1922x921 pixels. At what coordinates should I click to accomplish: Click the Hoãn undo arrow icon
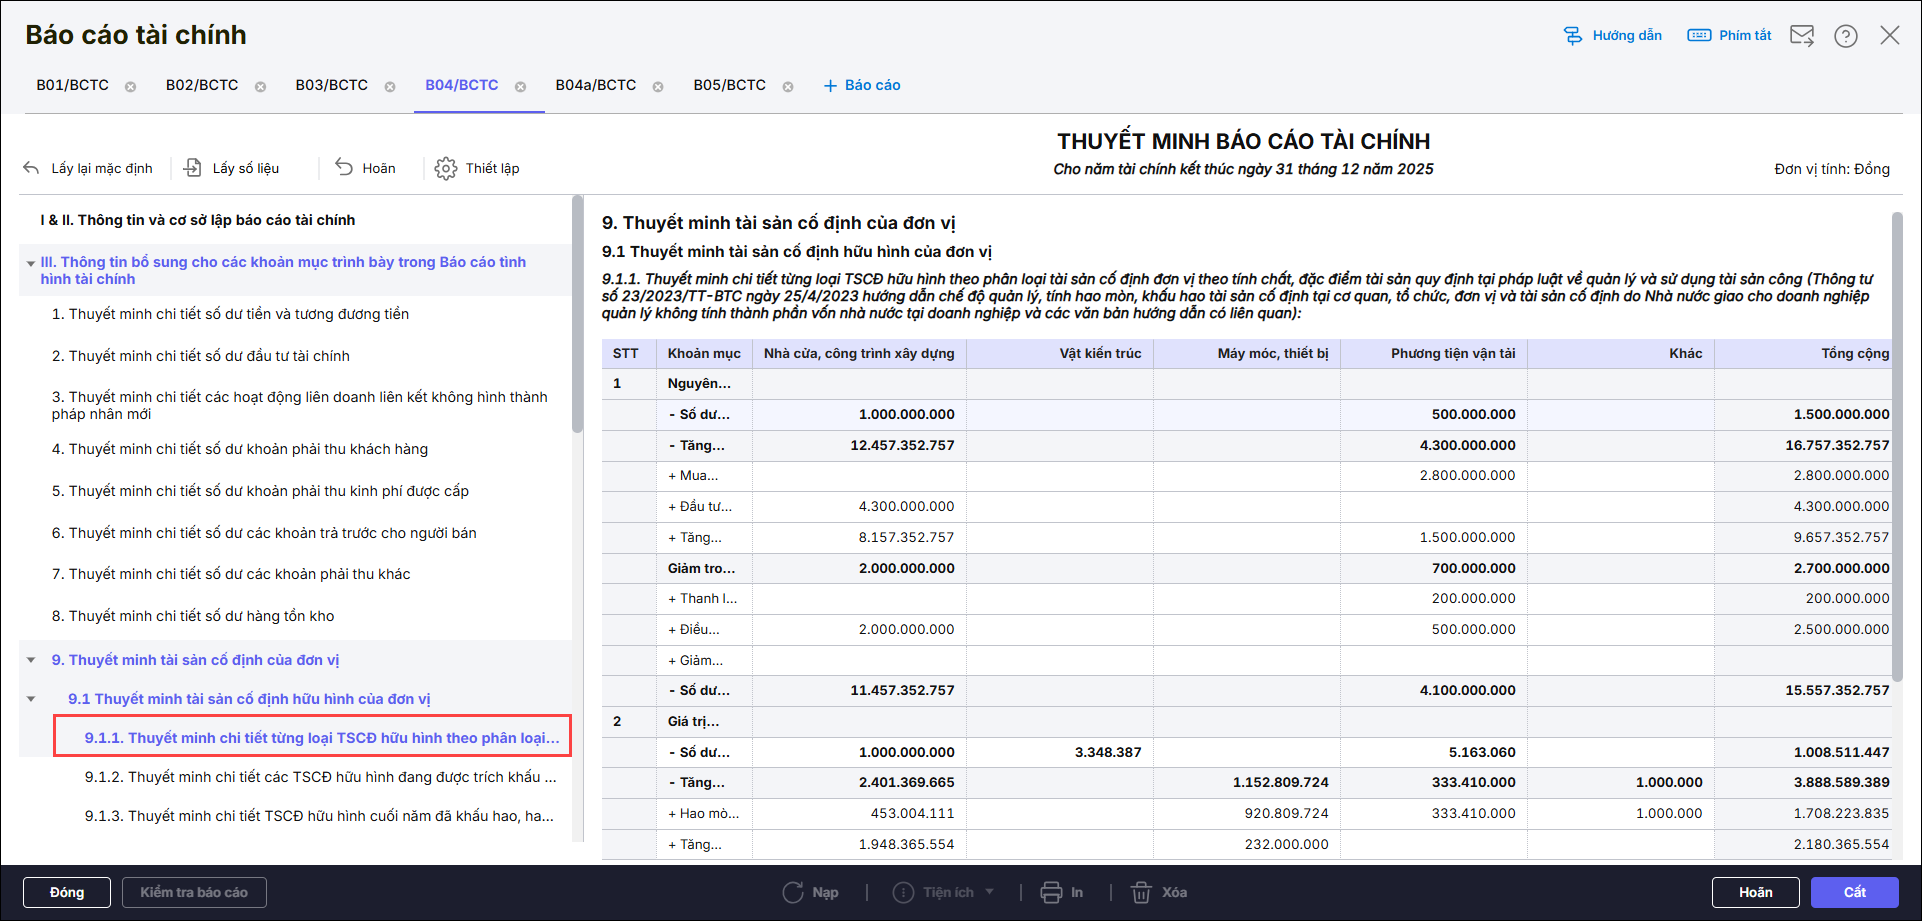pos(344,167)
